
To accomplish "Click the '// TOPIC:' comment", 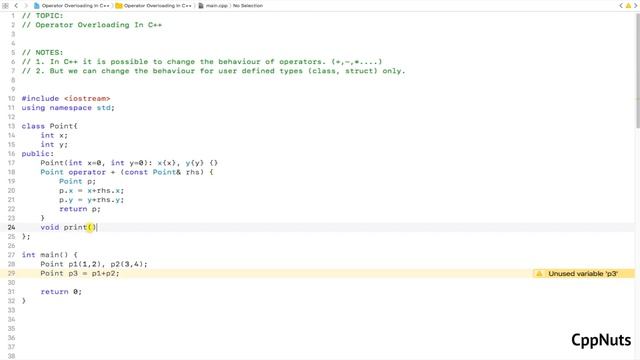I will click(x=42, y=16).
